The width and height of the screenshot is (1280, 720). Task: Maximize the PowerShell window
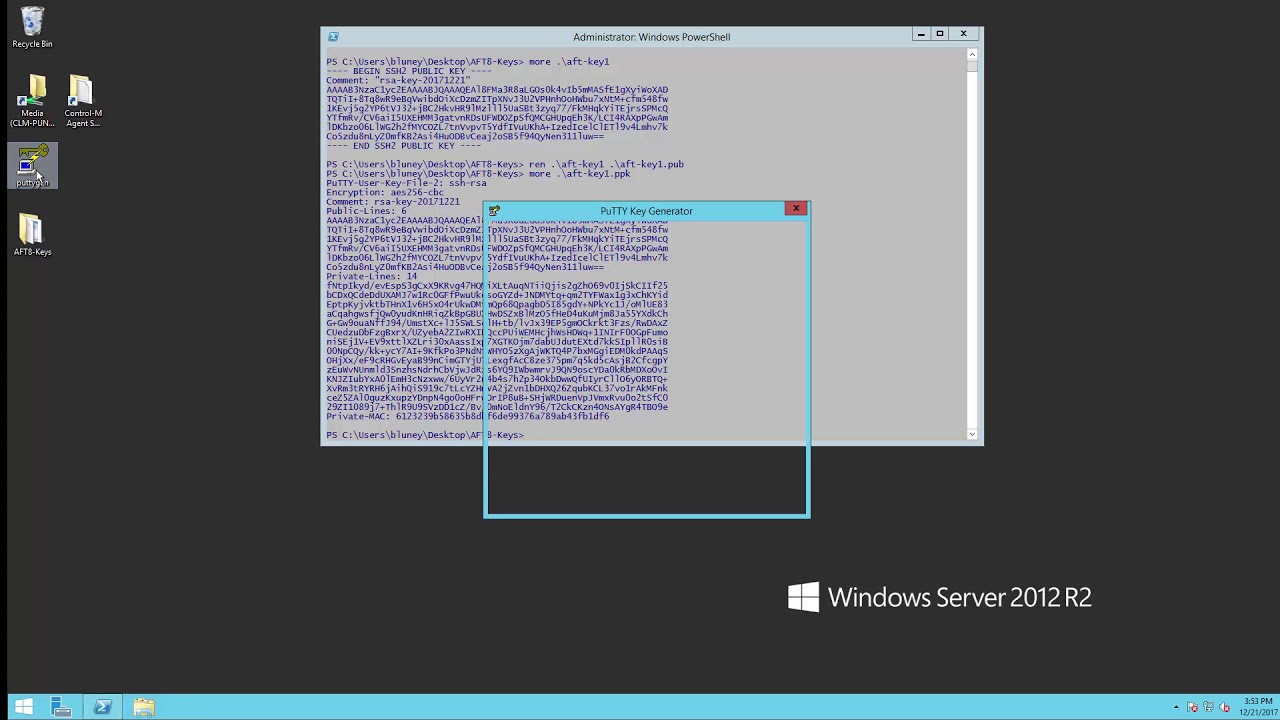pos(940,34)
